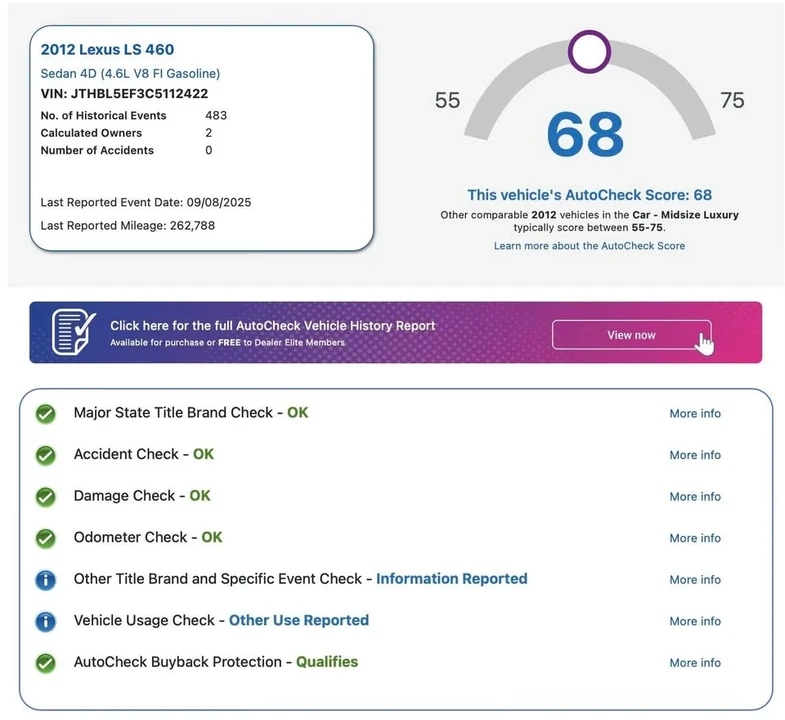Click the green check icon beside AutoCheck Buyback Protection
This screenshot has height=720, width=785.
(x=46, y=663)
